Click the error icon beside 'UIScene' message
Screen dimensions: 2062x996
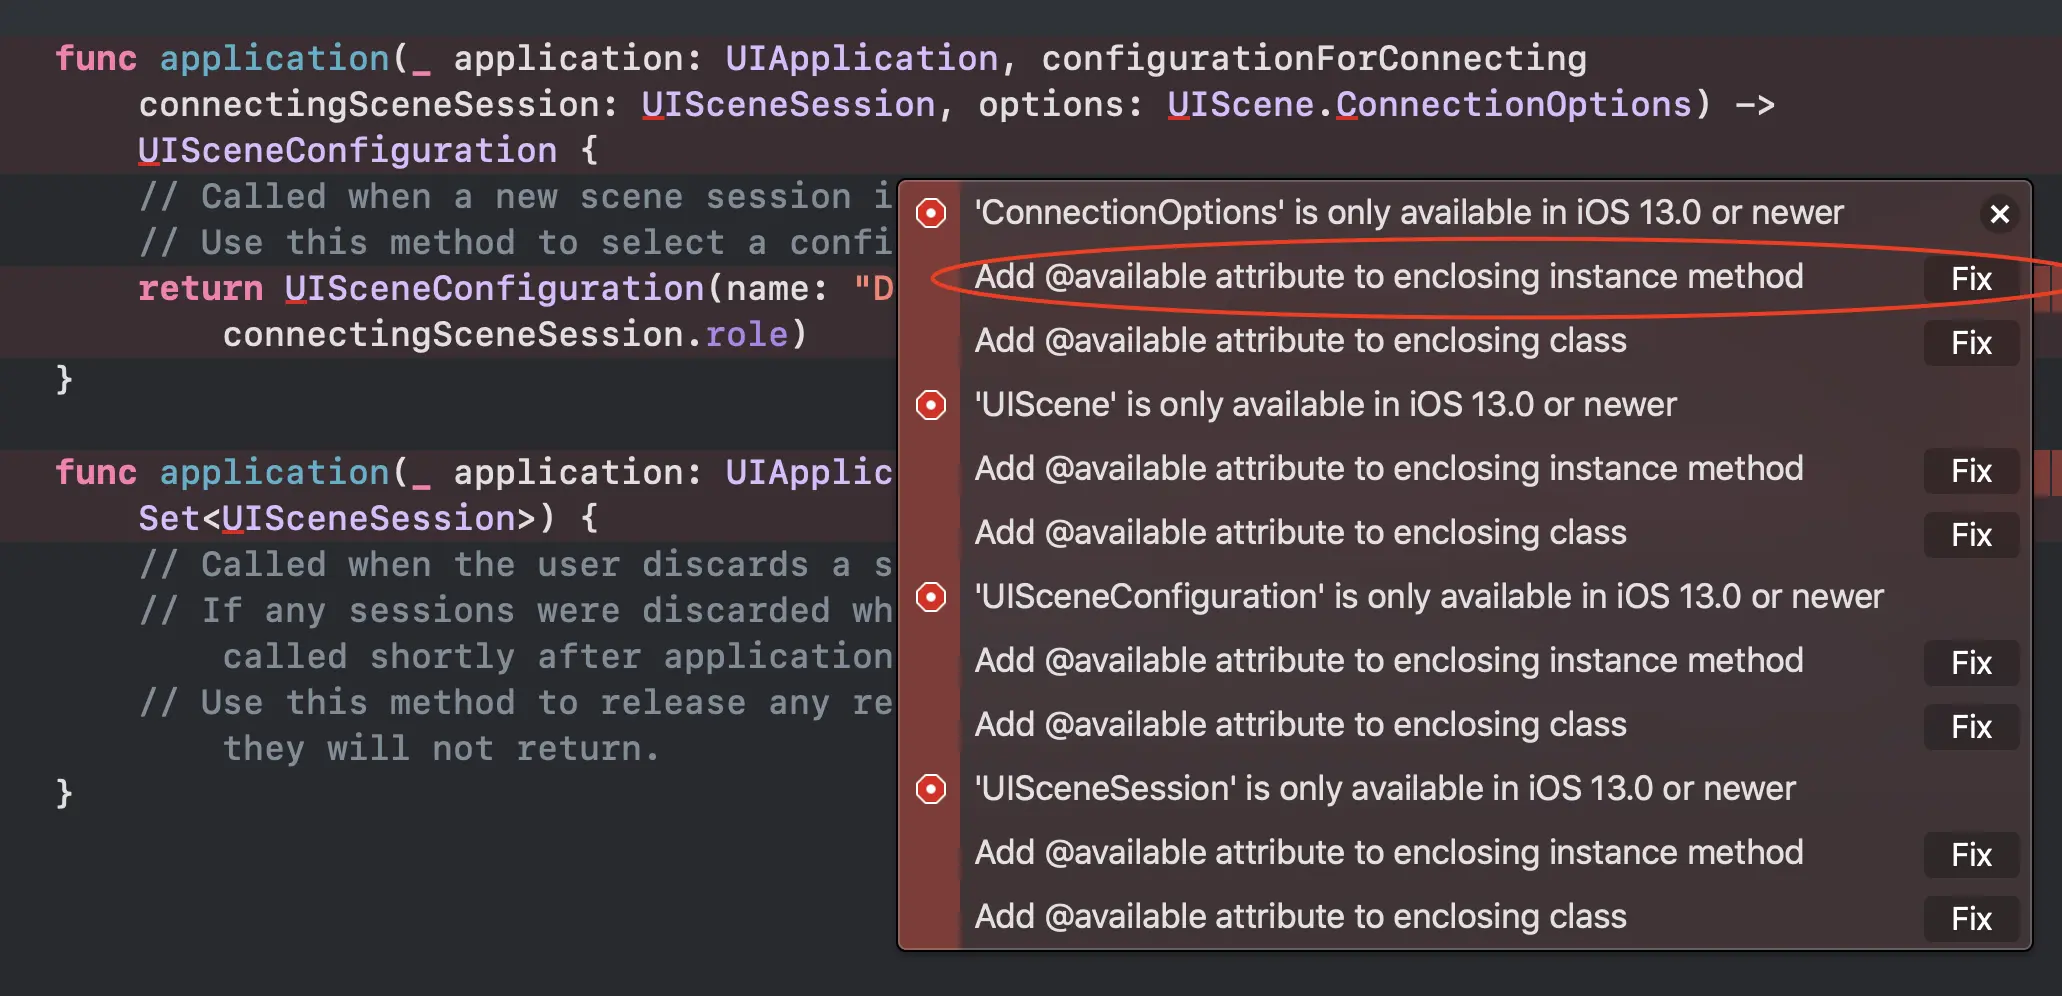pyautogui.click(x=931, y=405)
